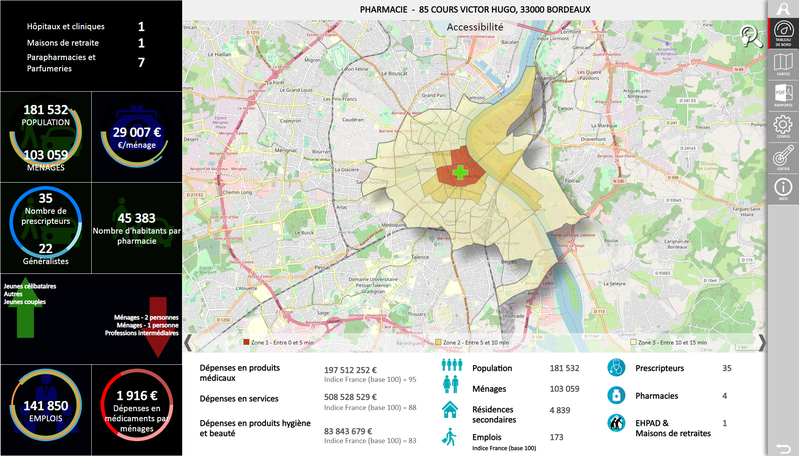Click the user profile icon at top right
799x456 pixels.
coord(783,8)
